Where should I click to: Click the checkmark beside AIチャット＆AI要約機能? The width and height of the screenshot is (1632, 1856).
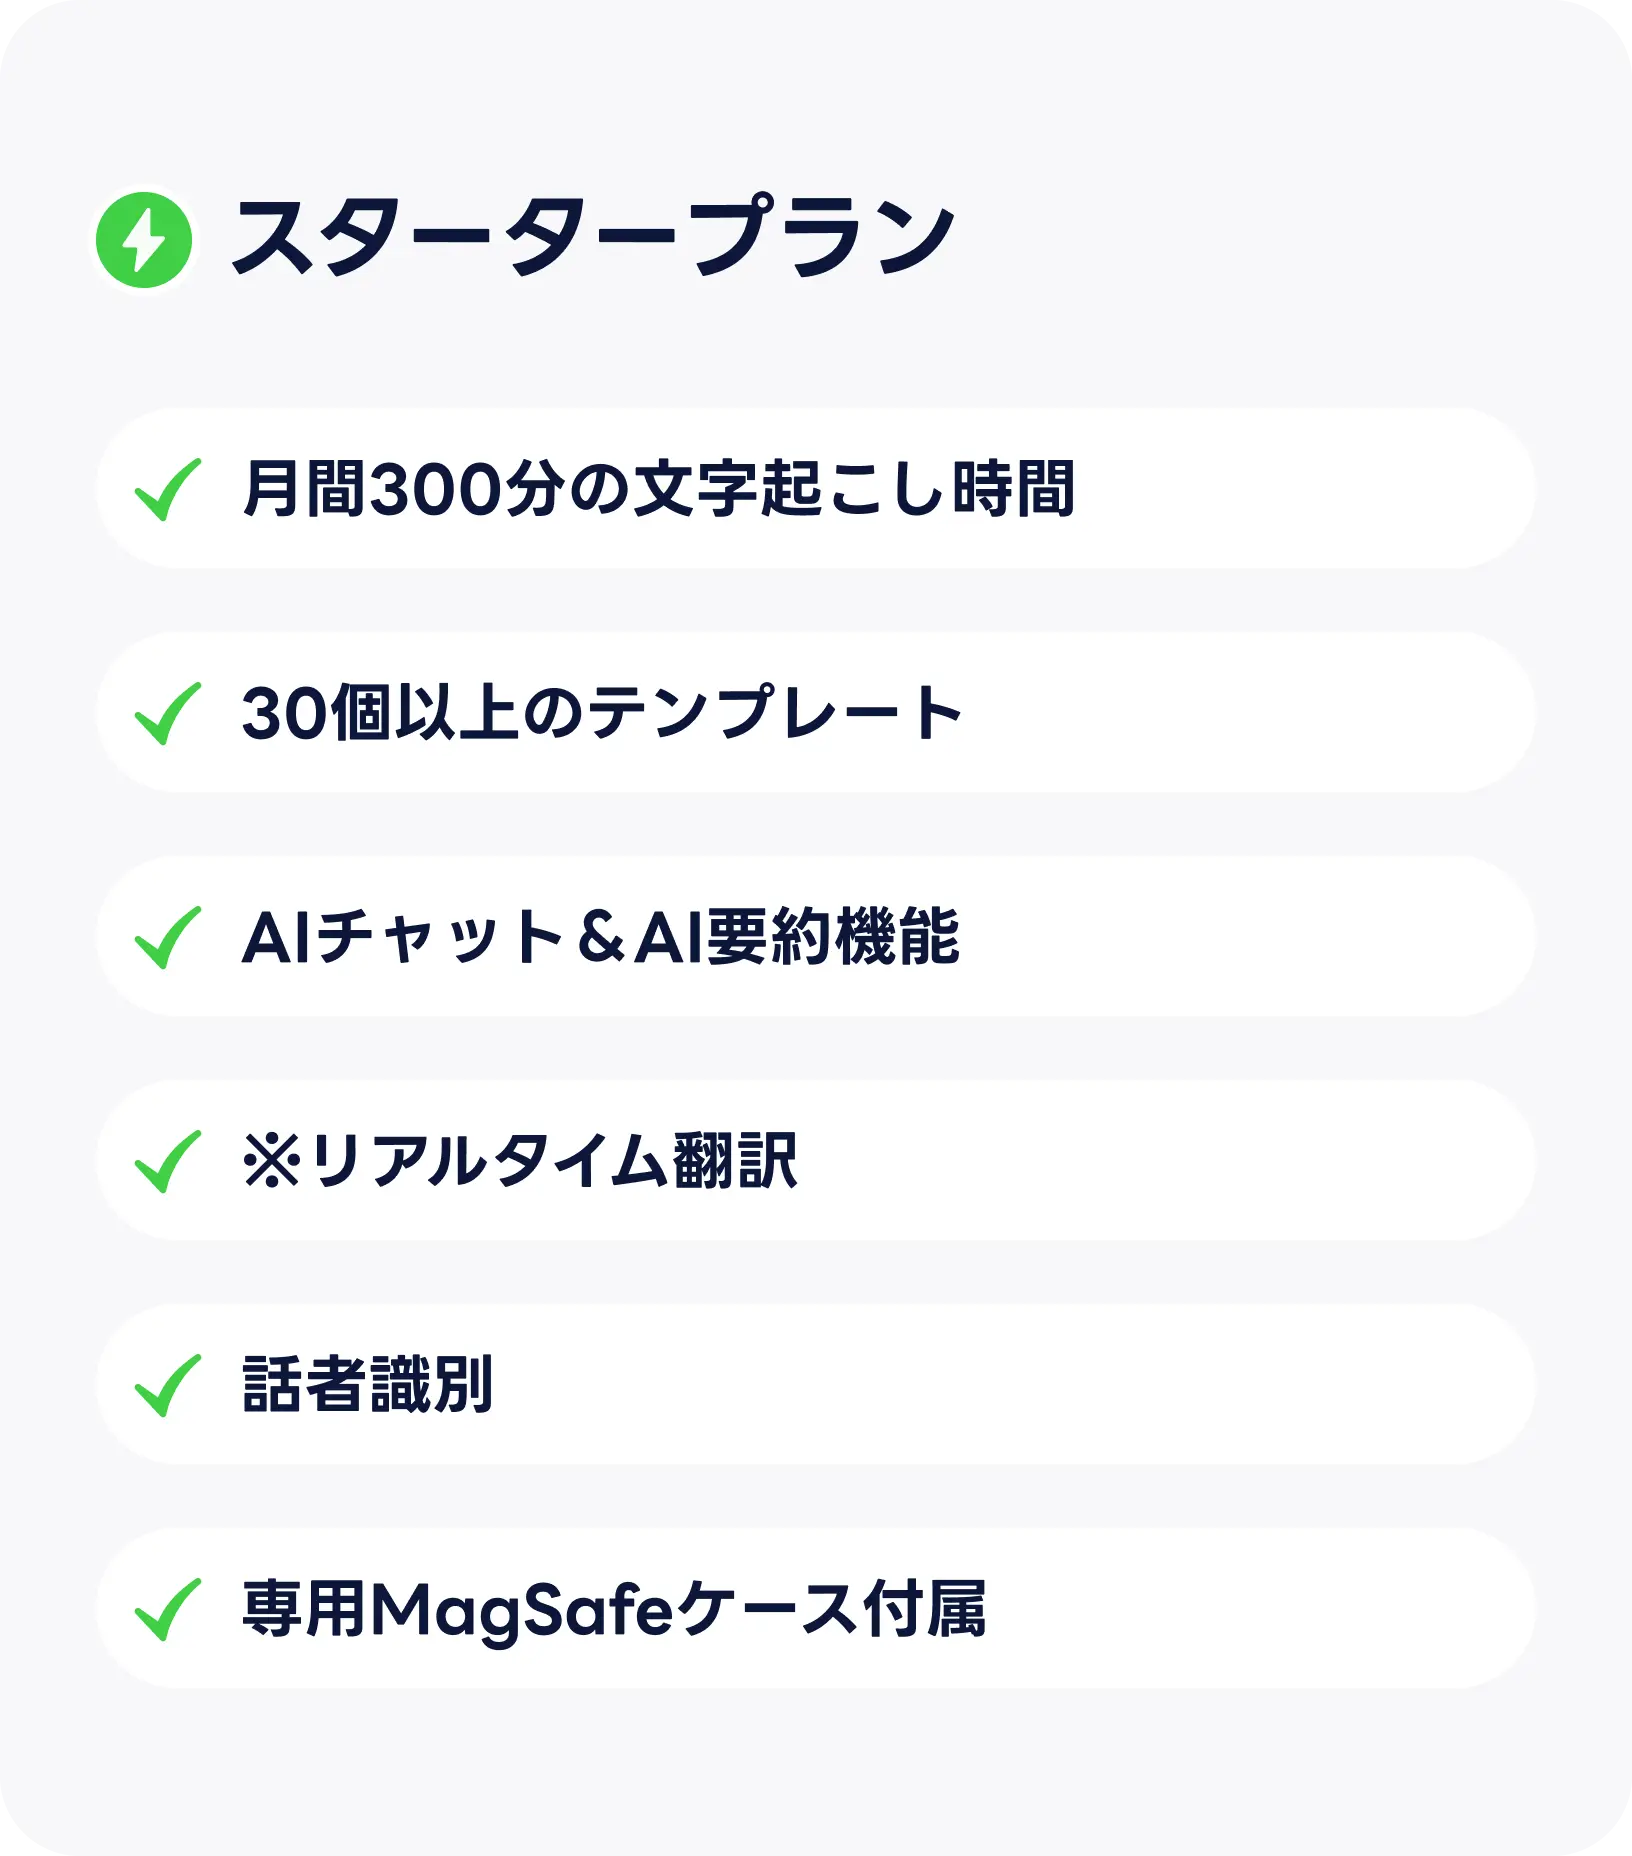pyautogui.click(x=167, y=937)
